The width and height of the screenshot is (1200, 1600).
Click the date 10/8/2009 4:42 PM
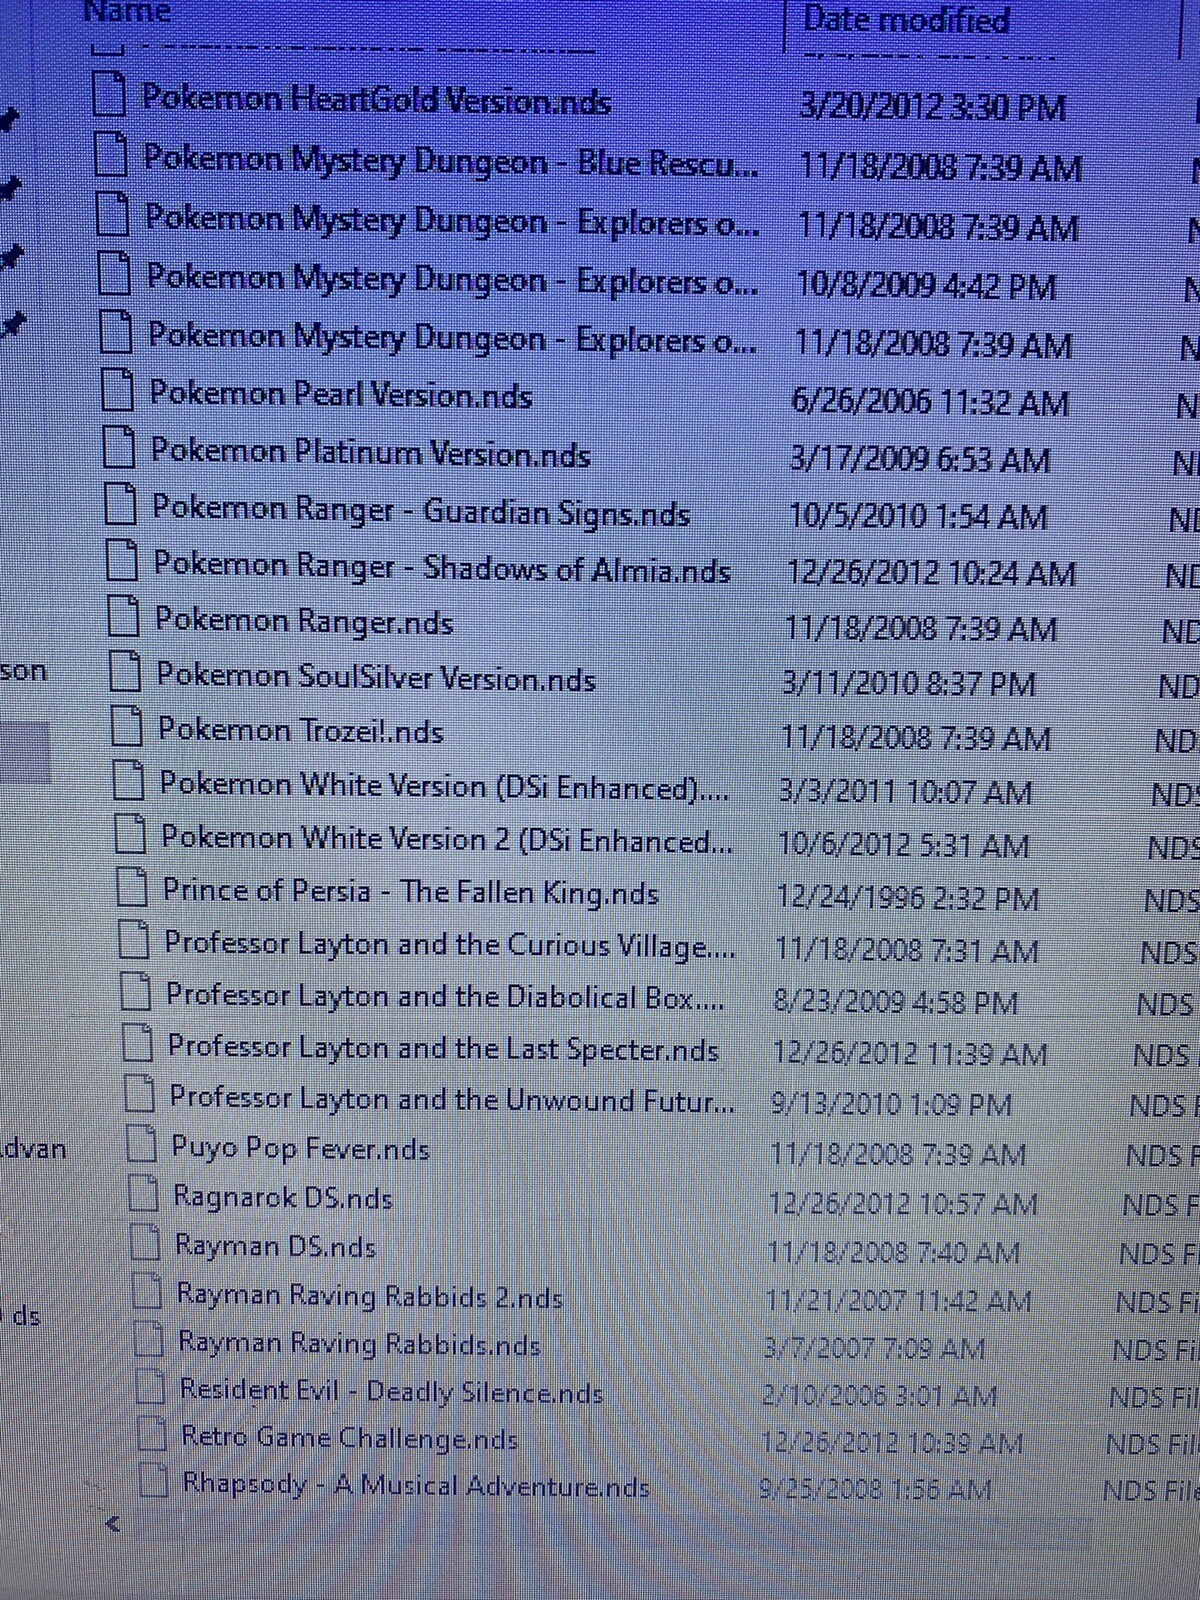coord(926,287)
